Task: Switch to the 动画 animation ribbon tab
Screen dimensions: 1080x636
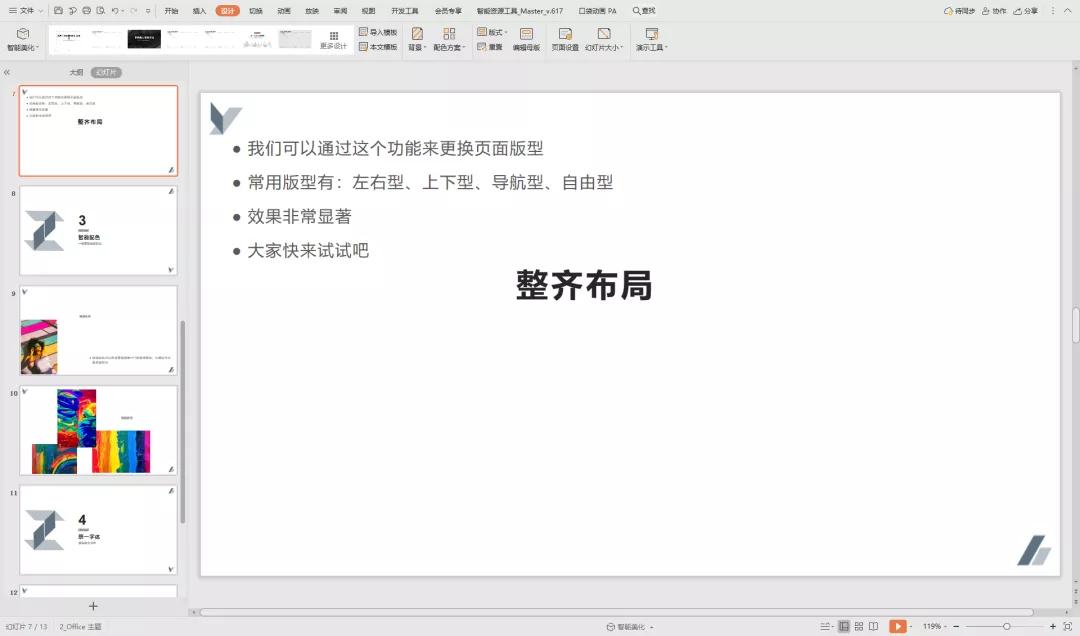Action: 282,11
